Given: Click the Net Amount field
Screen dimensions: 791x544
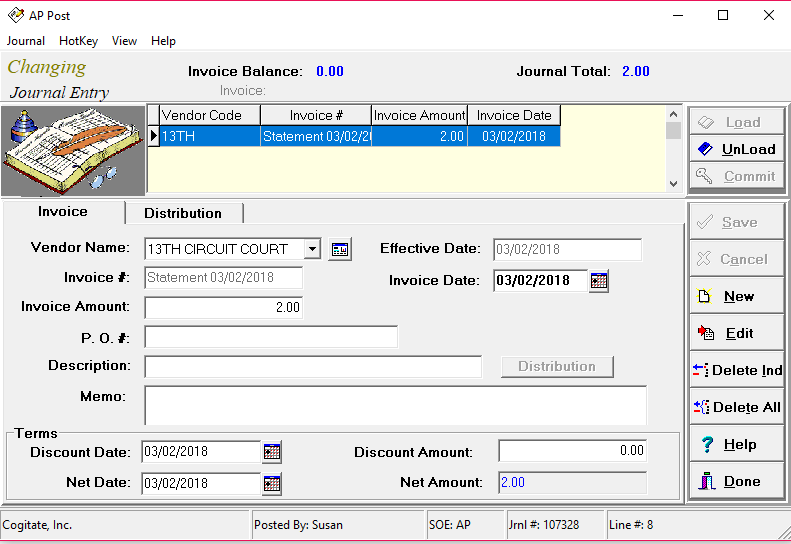Looking at the screenshot, I should [573, 482].
